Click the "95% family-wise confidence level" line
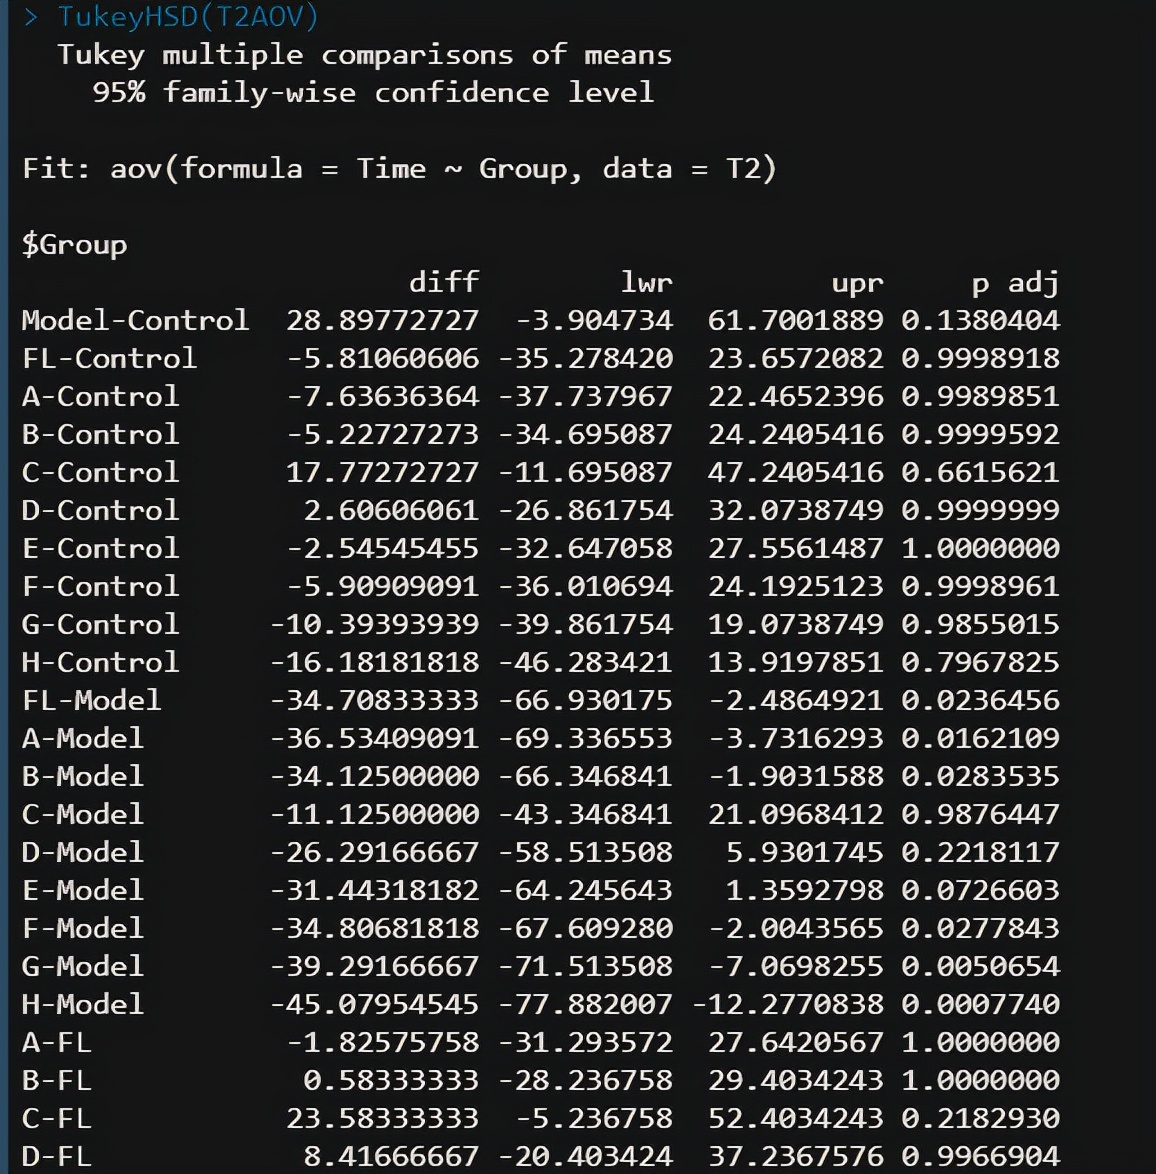The width and height of the screenshot is (1156, 1174). coord(372,92)
